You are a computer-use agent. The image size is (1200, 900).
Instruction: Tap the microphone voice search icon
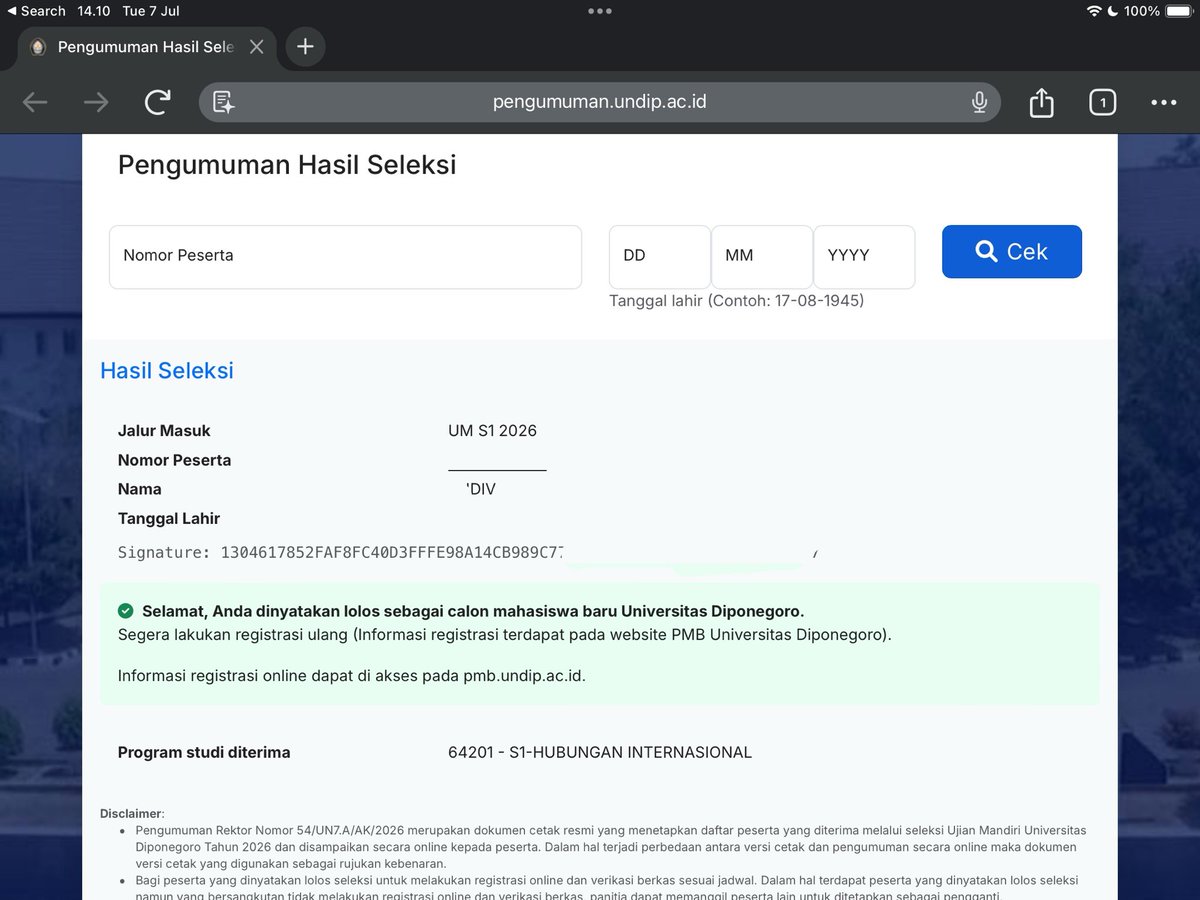[979, 102]
